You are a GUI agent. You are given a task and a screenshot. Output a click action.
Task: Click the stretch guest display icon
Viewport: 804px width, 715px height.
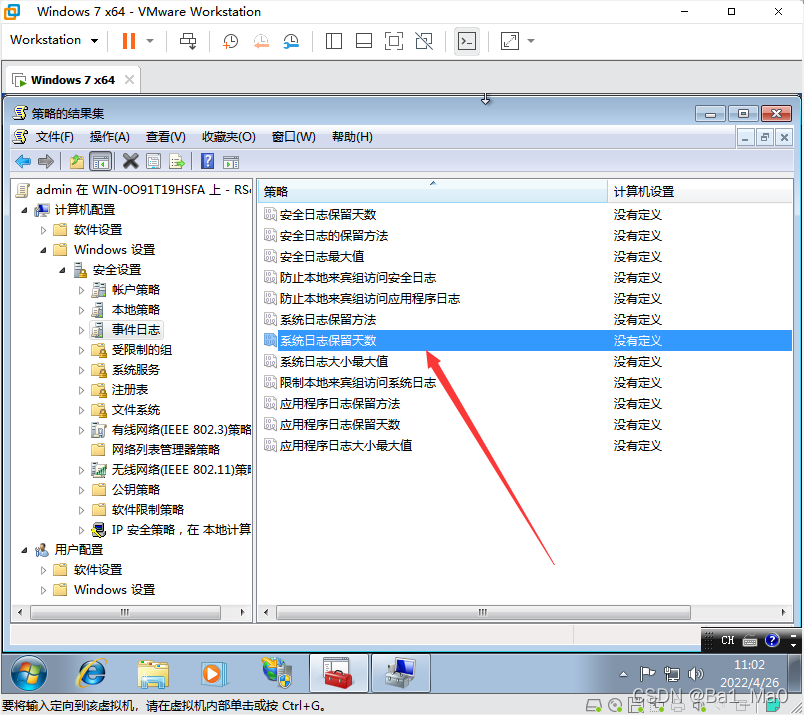[x=510, y=41]
